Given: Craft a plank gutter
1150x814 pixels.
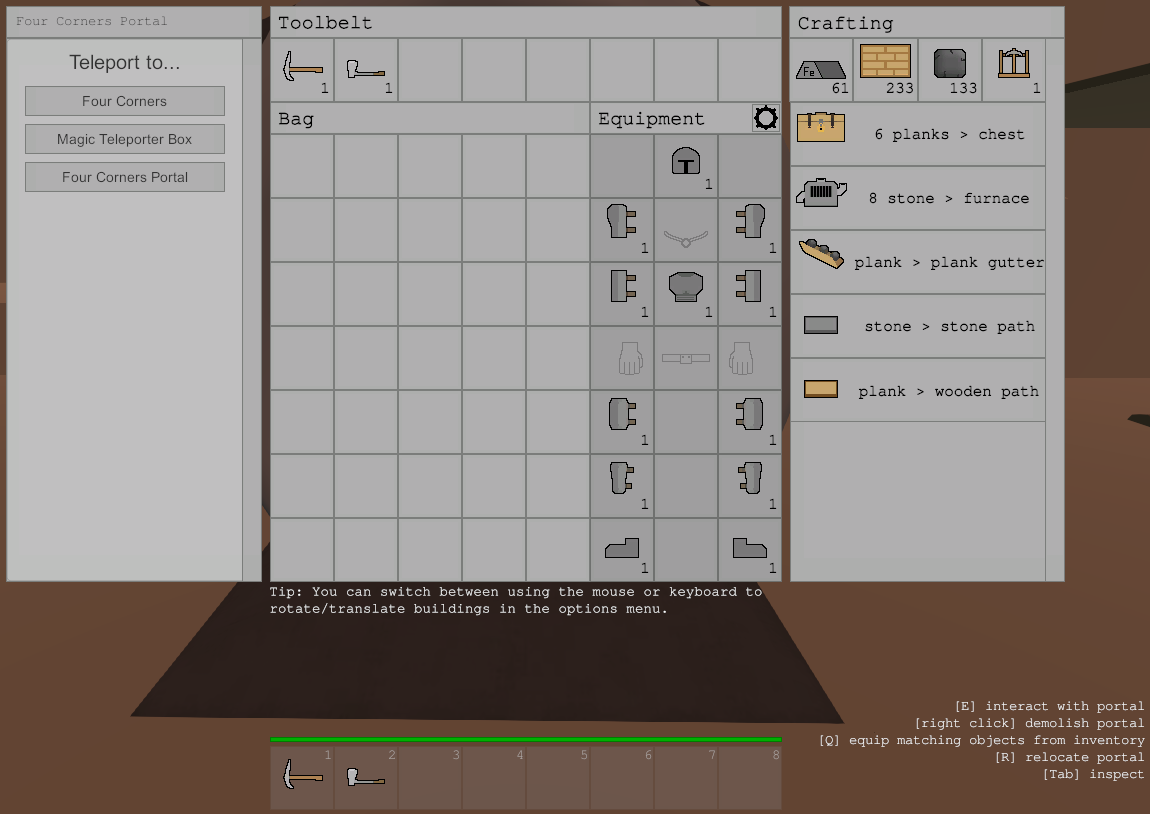Looking at the screenshot, I should tap(918, 262).
